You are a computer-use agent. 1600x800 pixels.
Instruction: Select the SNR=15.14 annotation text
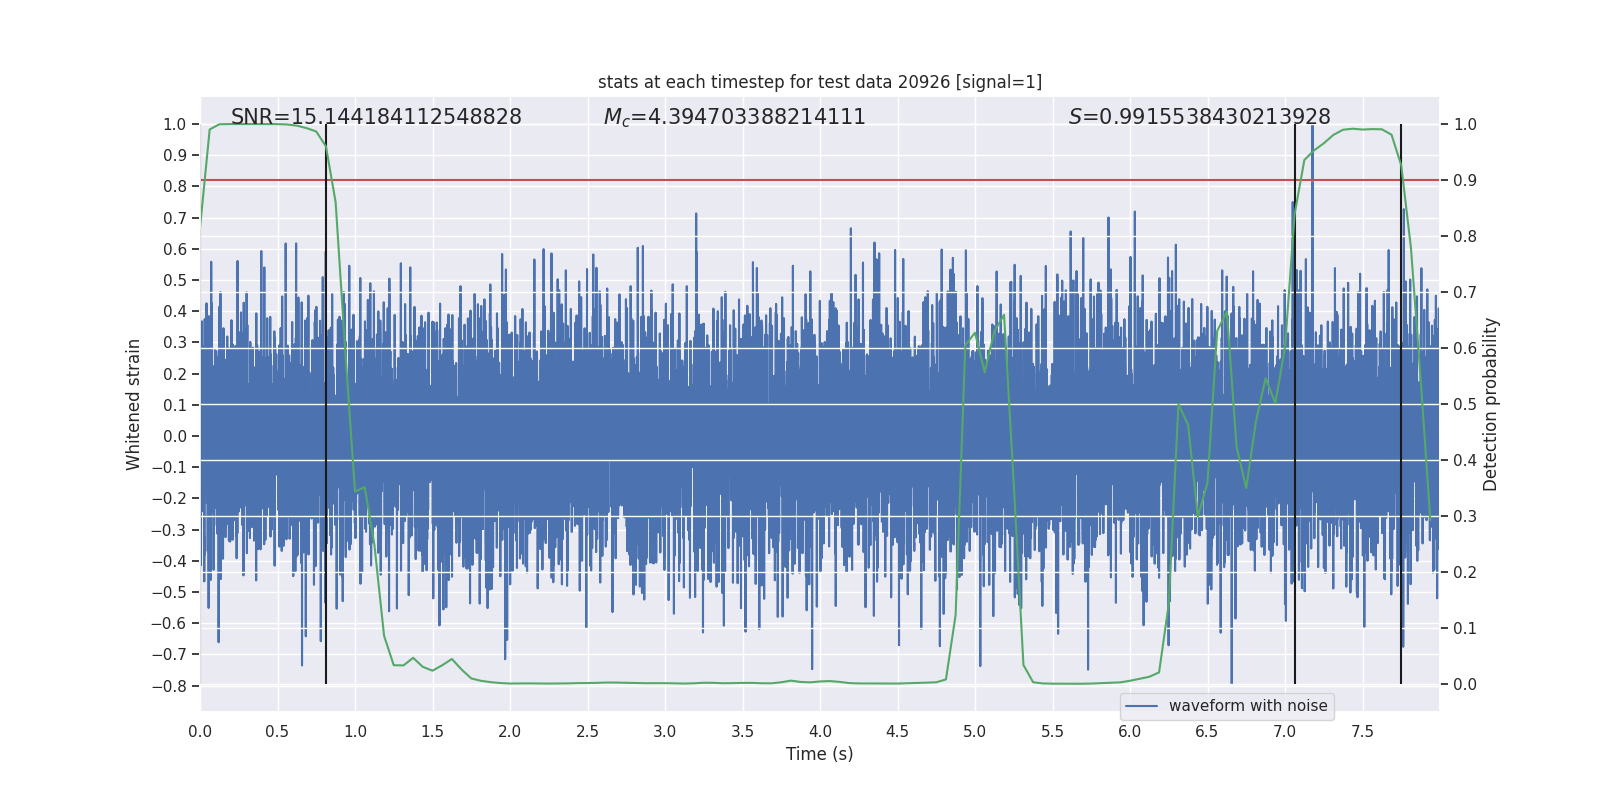376,117
